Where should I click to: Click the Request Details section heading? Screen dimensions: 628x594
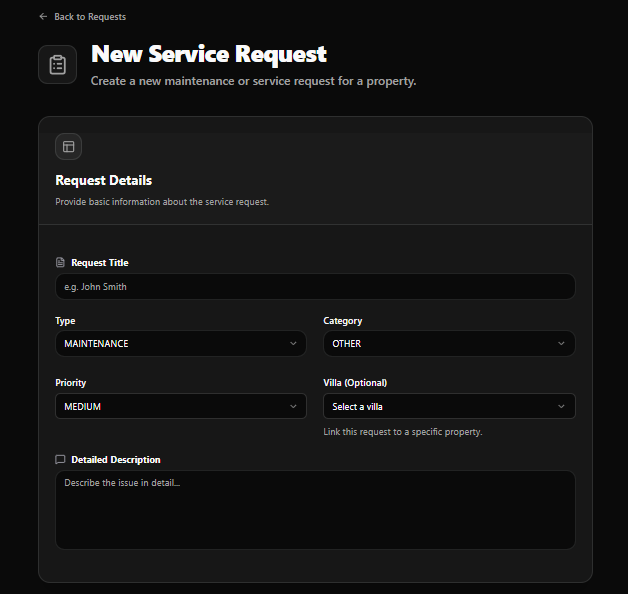(x=104, y=180)
